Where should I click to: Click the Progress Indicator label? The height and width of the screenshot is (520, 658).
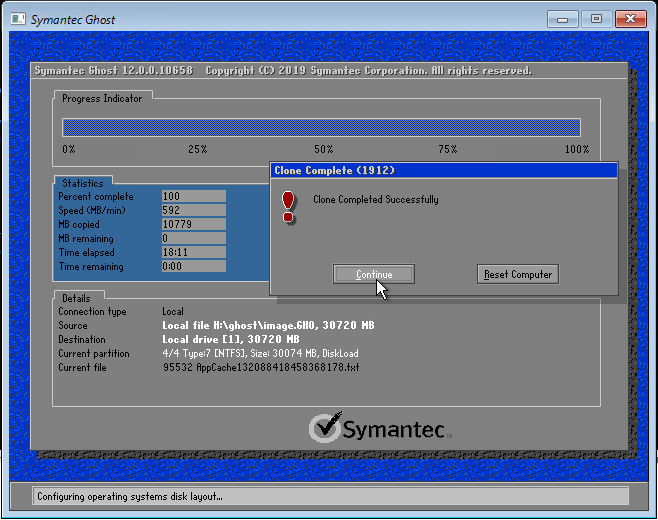coord(102,99)
